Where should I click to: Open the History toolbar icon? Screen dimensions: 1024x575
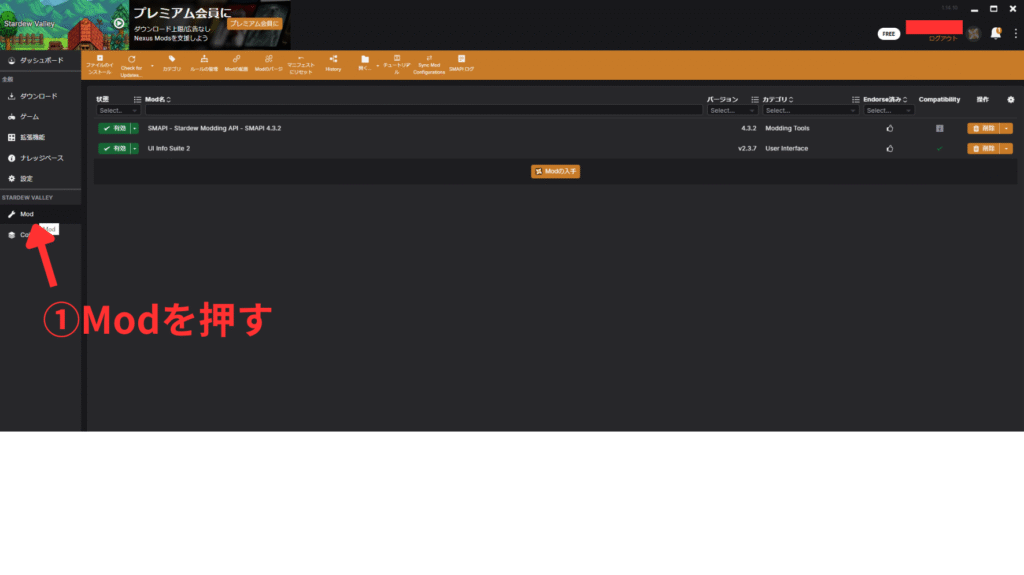[x=333, y=64]
